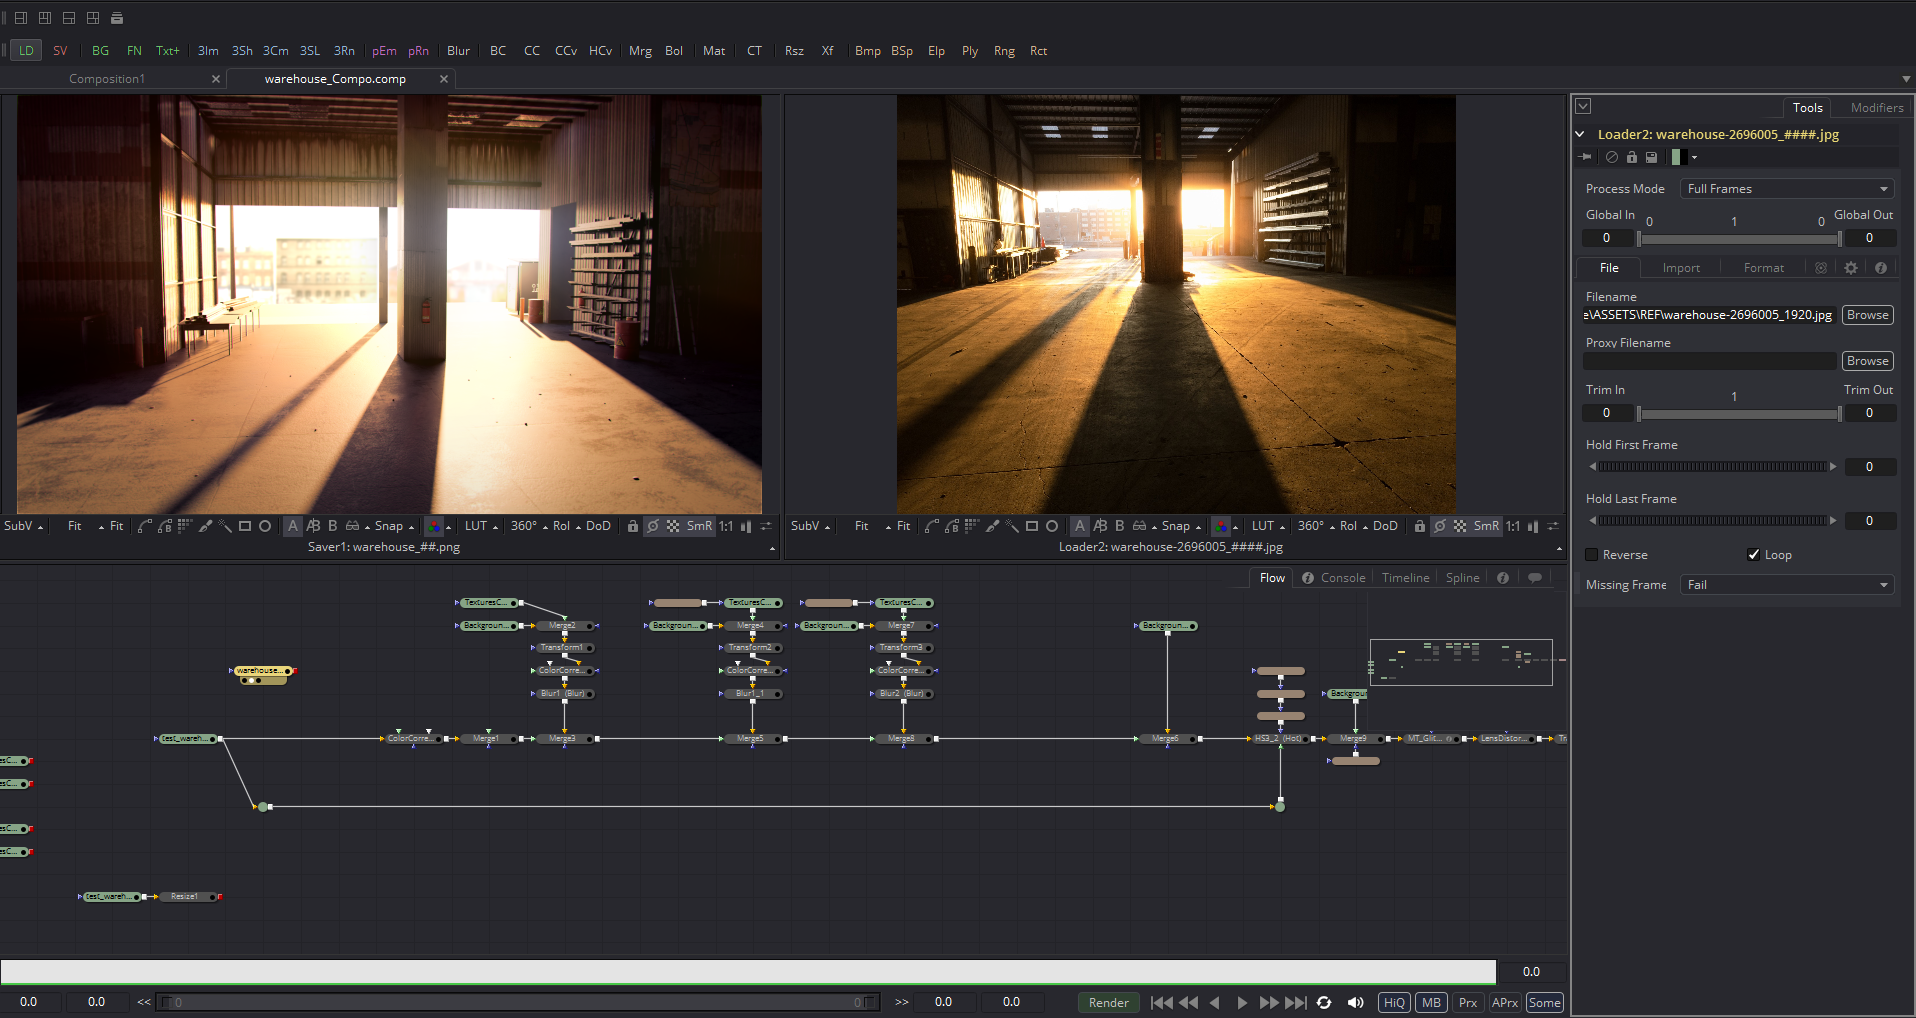
Task: Click the Blur tool button in toolbar
Action: coord(458,51)
